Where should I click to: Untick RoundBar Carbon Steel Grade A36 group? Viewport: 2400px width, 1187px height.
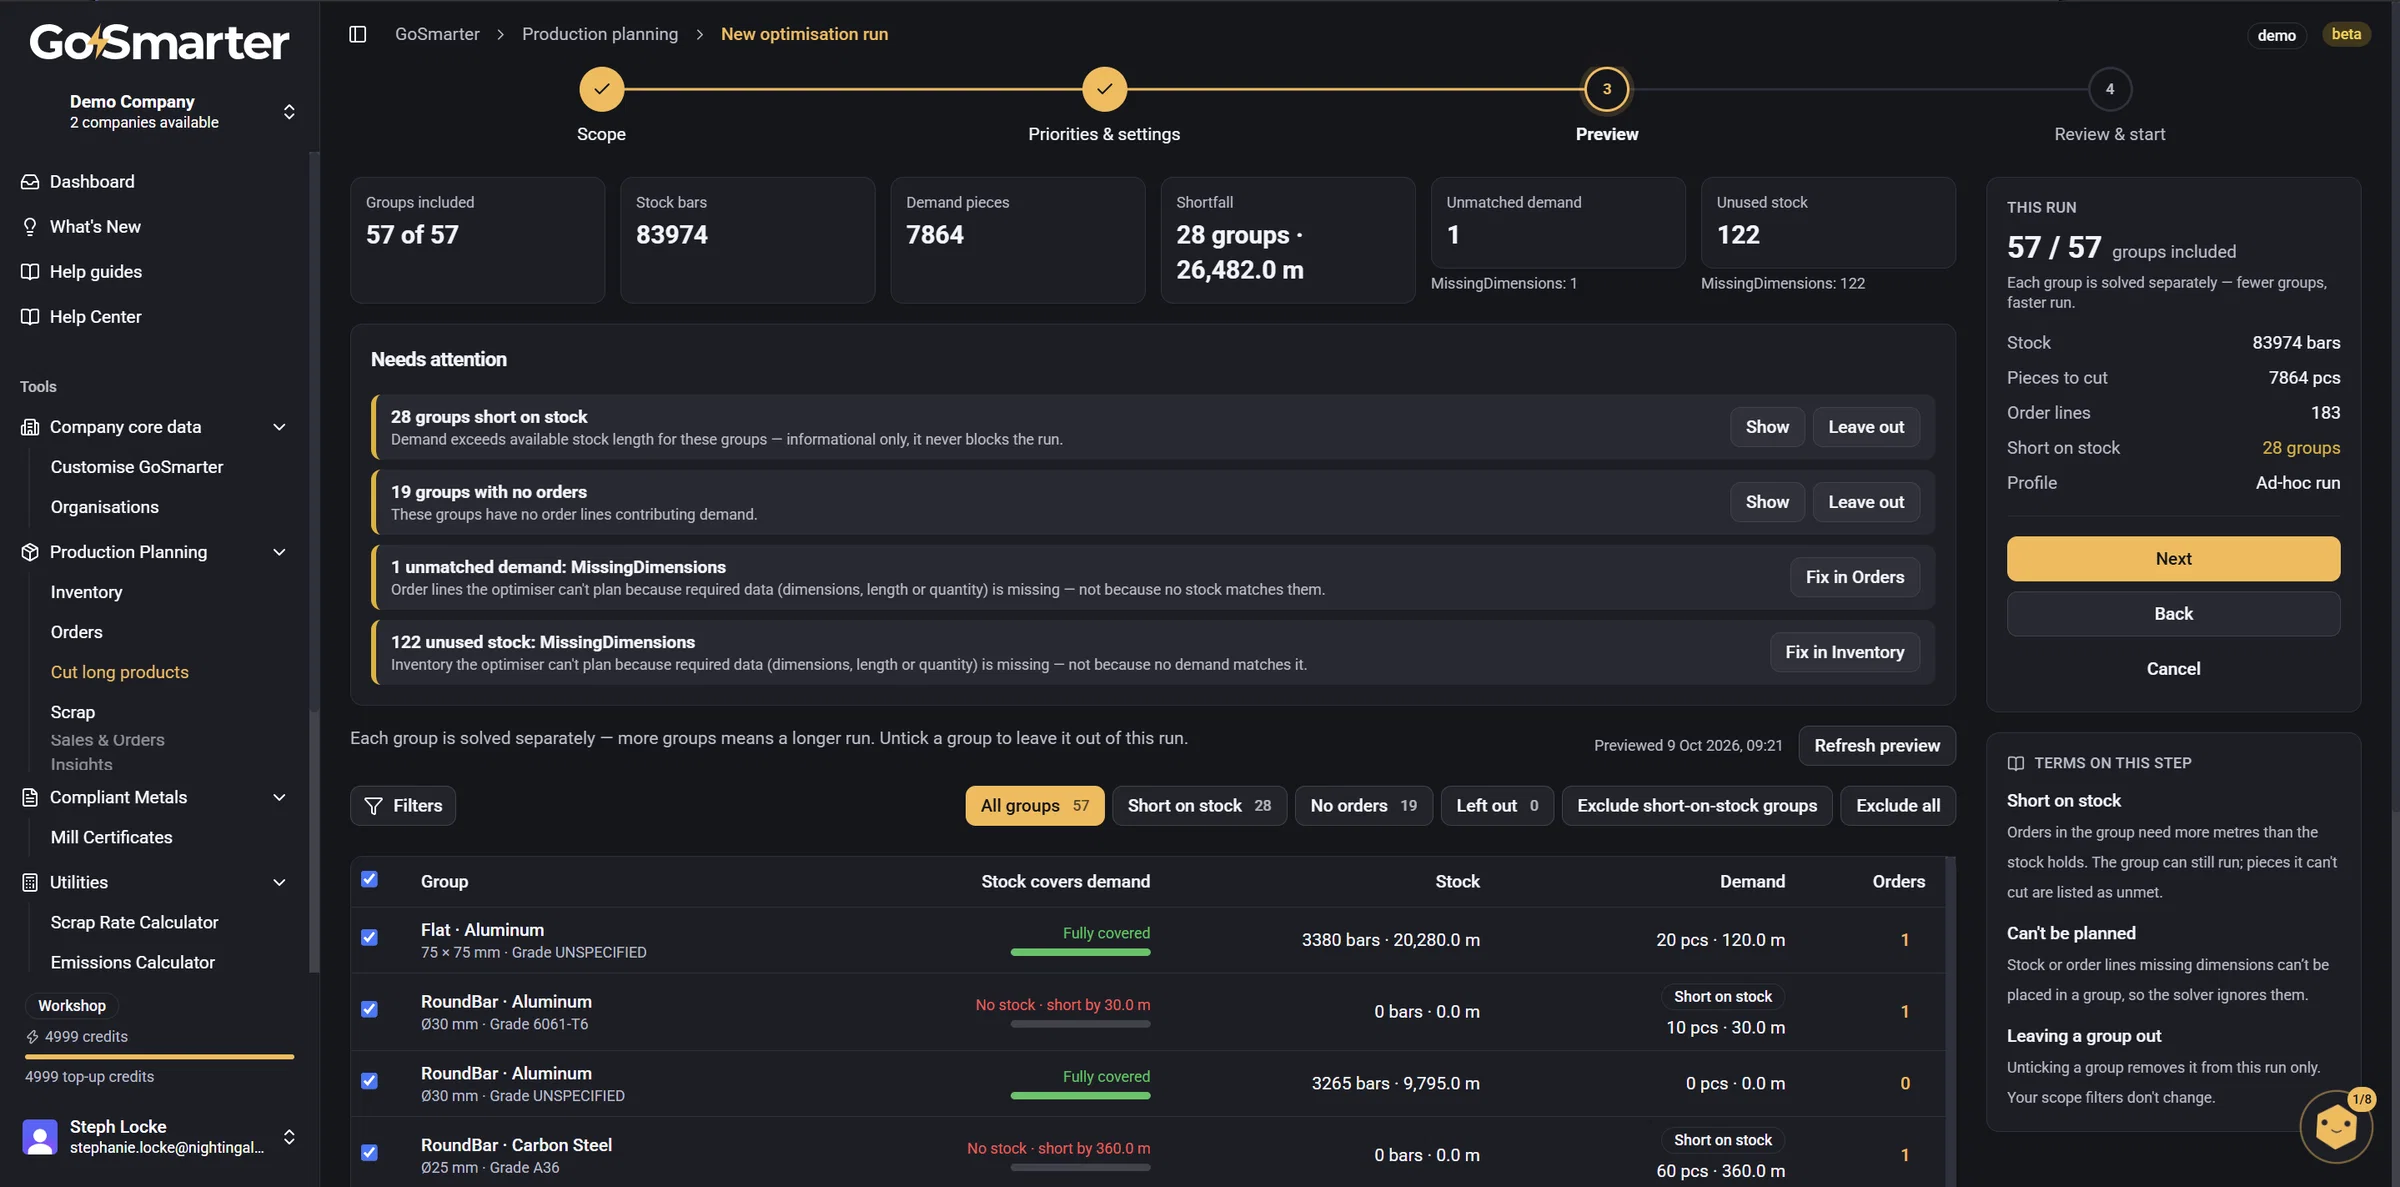[x=369, y=1152]
